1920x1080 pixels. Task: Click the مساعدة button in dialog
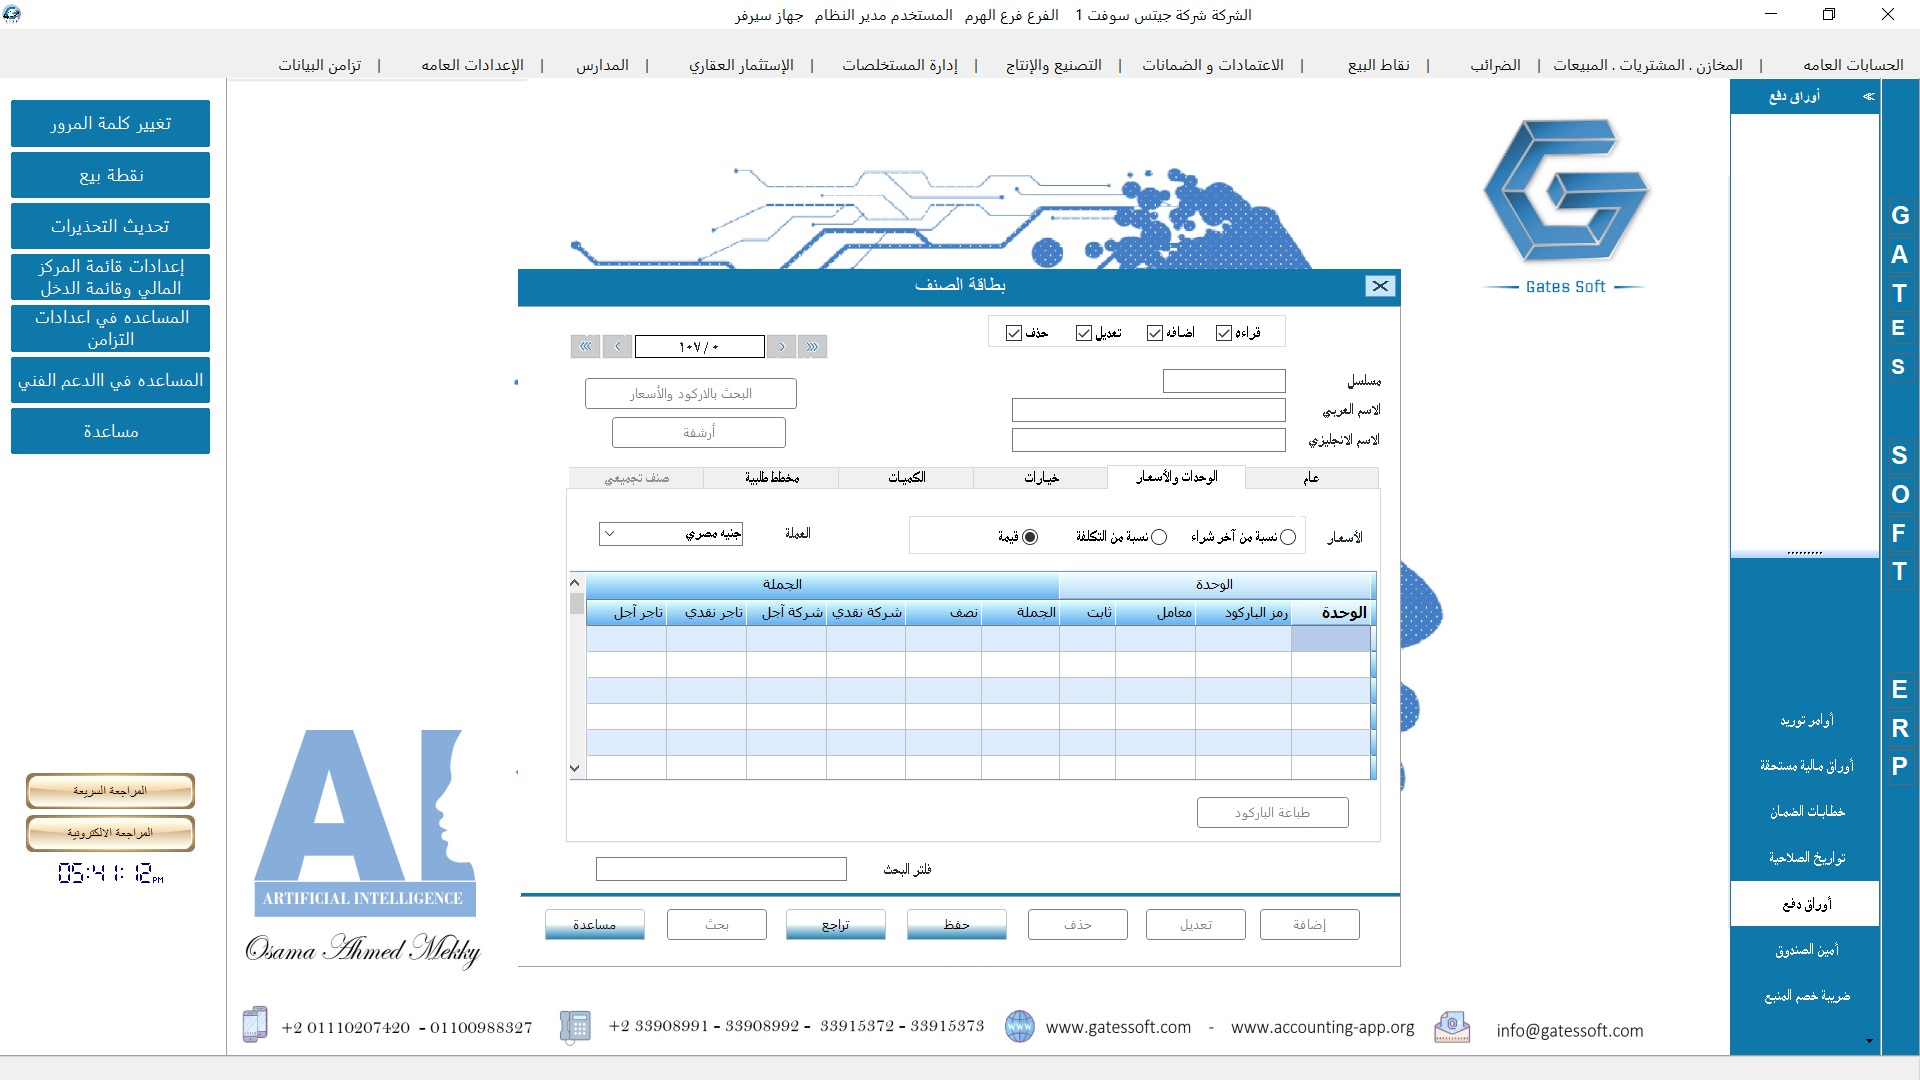pyautogui.click(x=595, y=925)
